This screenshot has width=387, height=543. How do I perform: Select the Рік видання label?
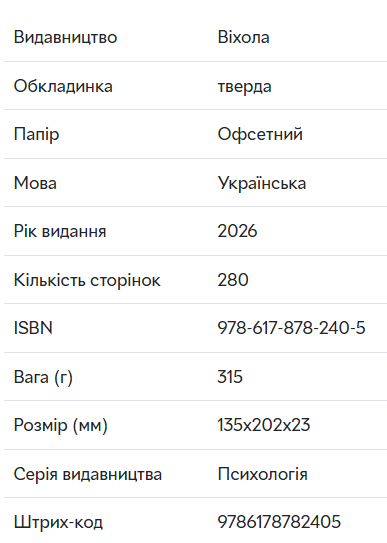coord(60,231)
